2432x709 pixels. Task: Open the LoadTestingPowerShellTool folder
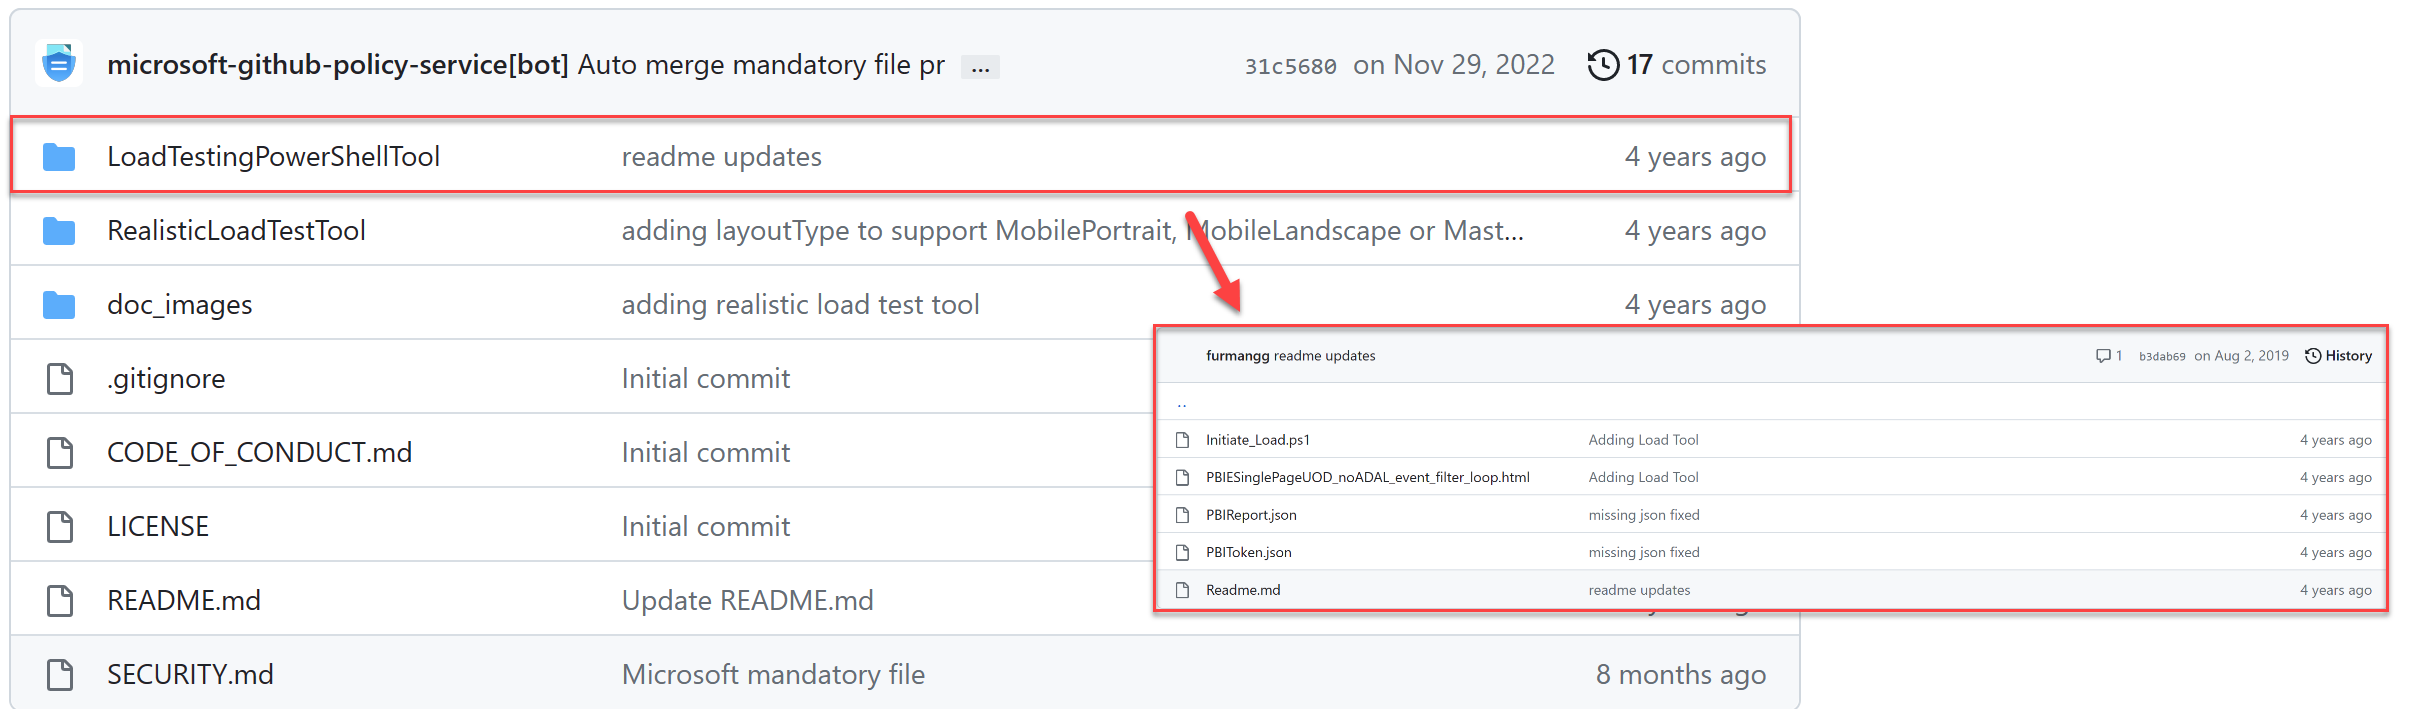[x=273, y=157]
